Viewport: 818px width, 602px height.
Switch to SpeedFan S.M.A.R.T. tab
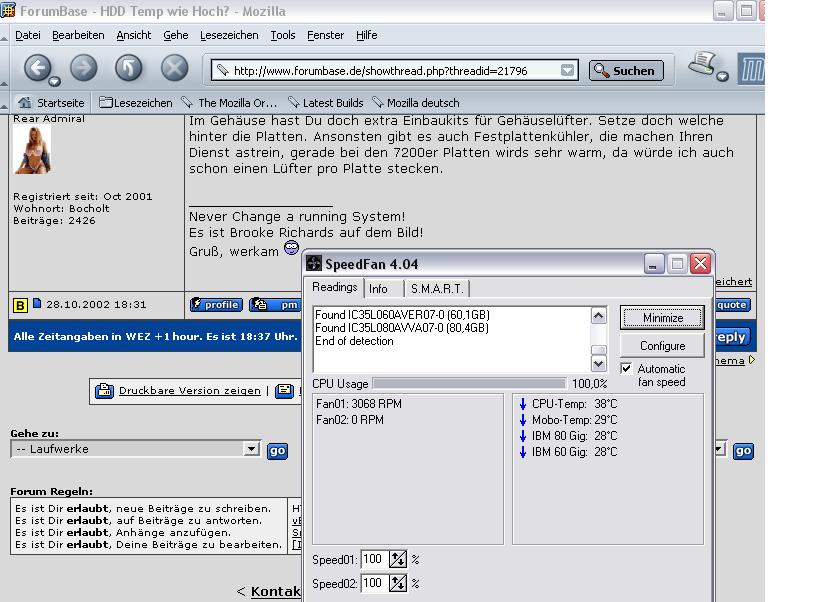point(437,288)
